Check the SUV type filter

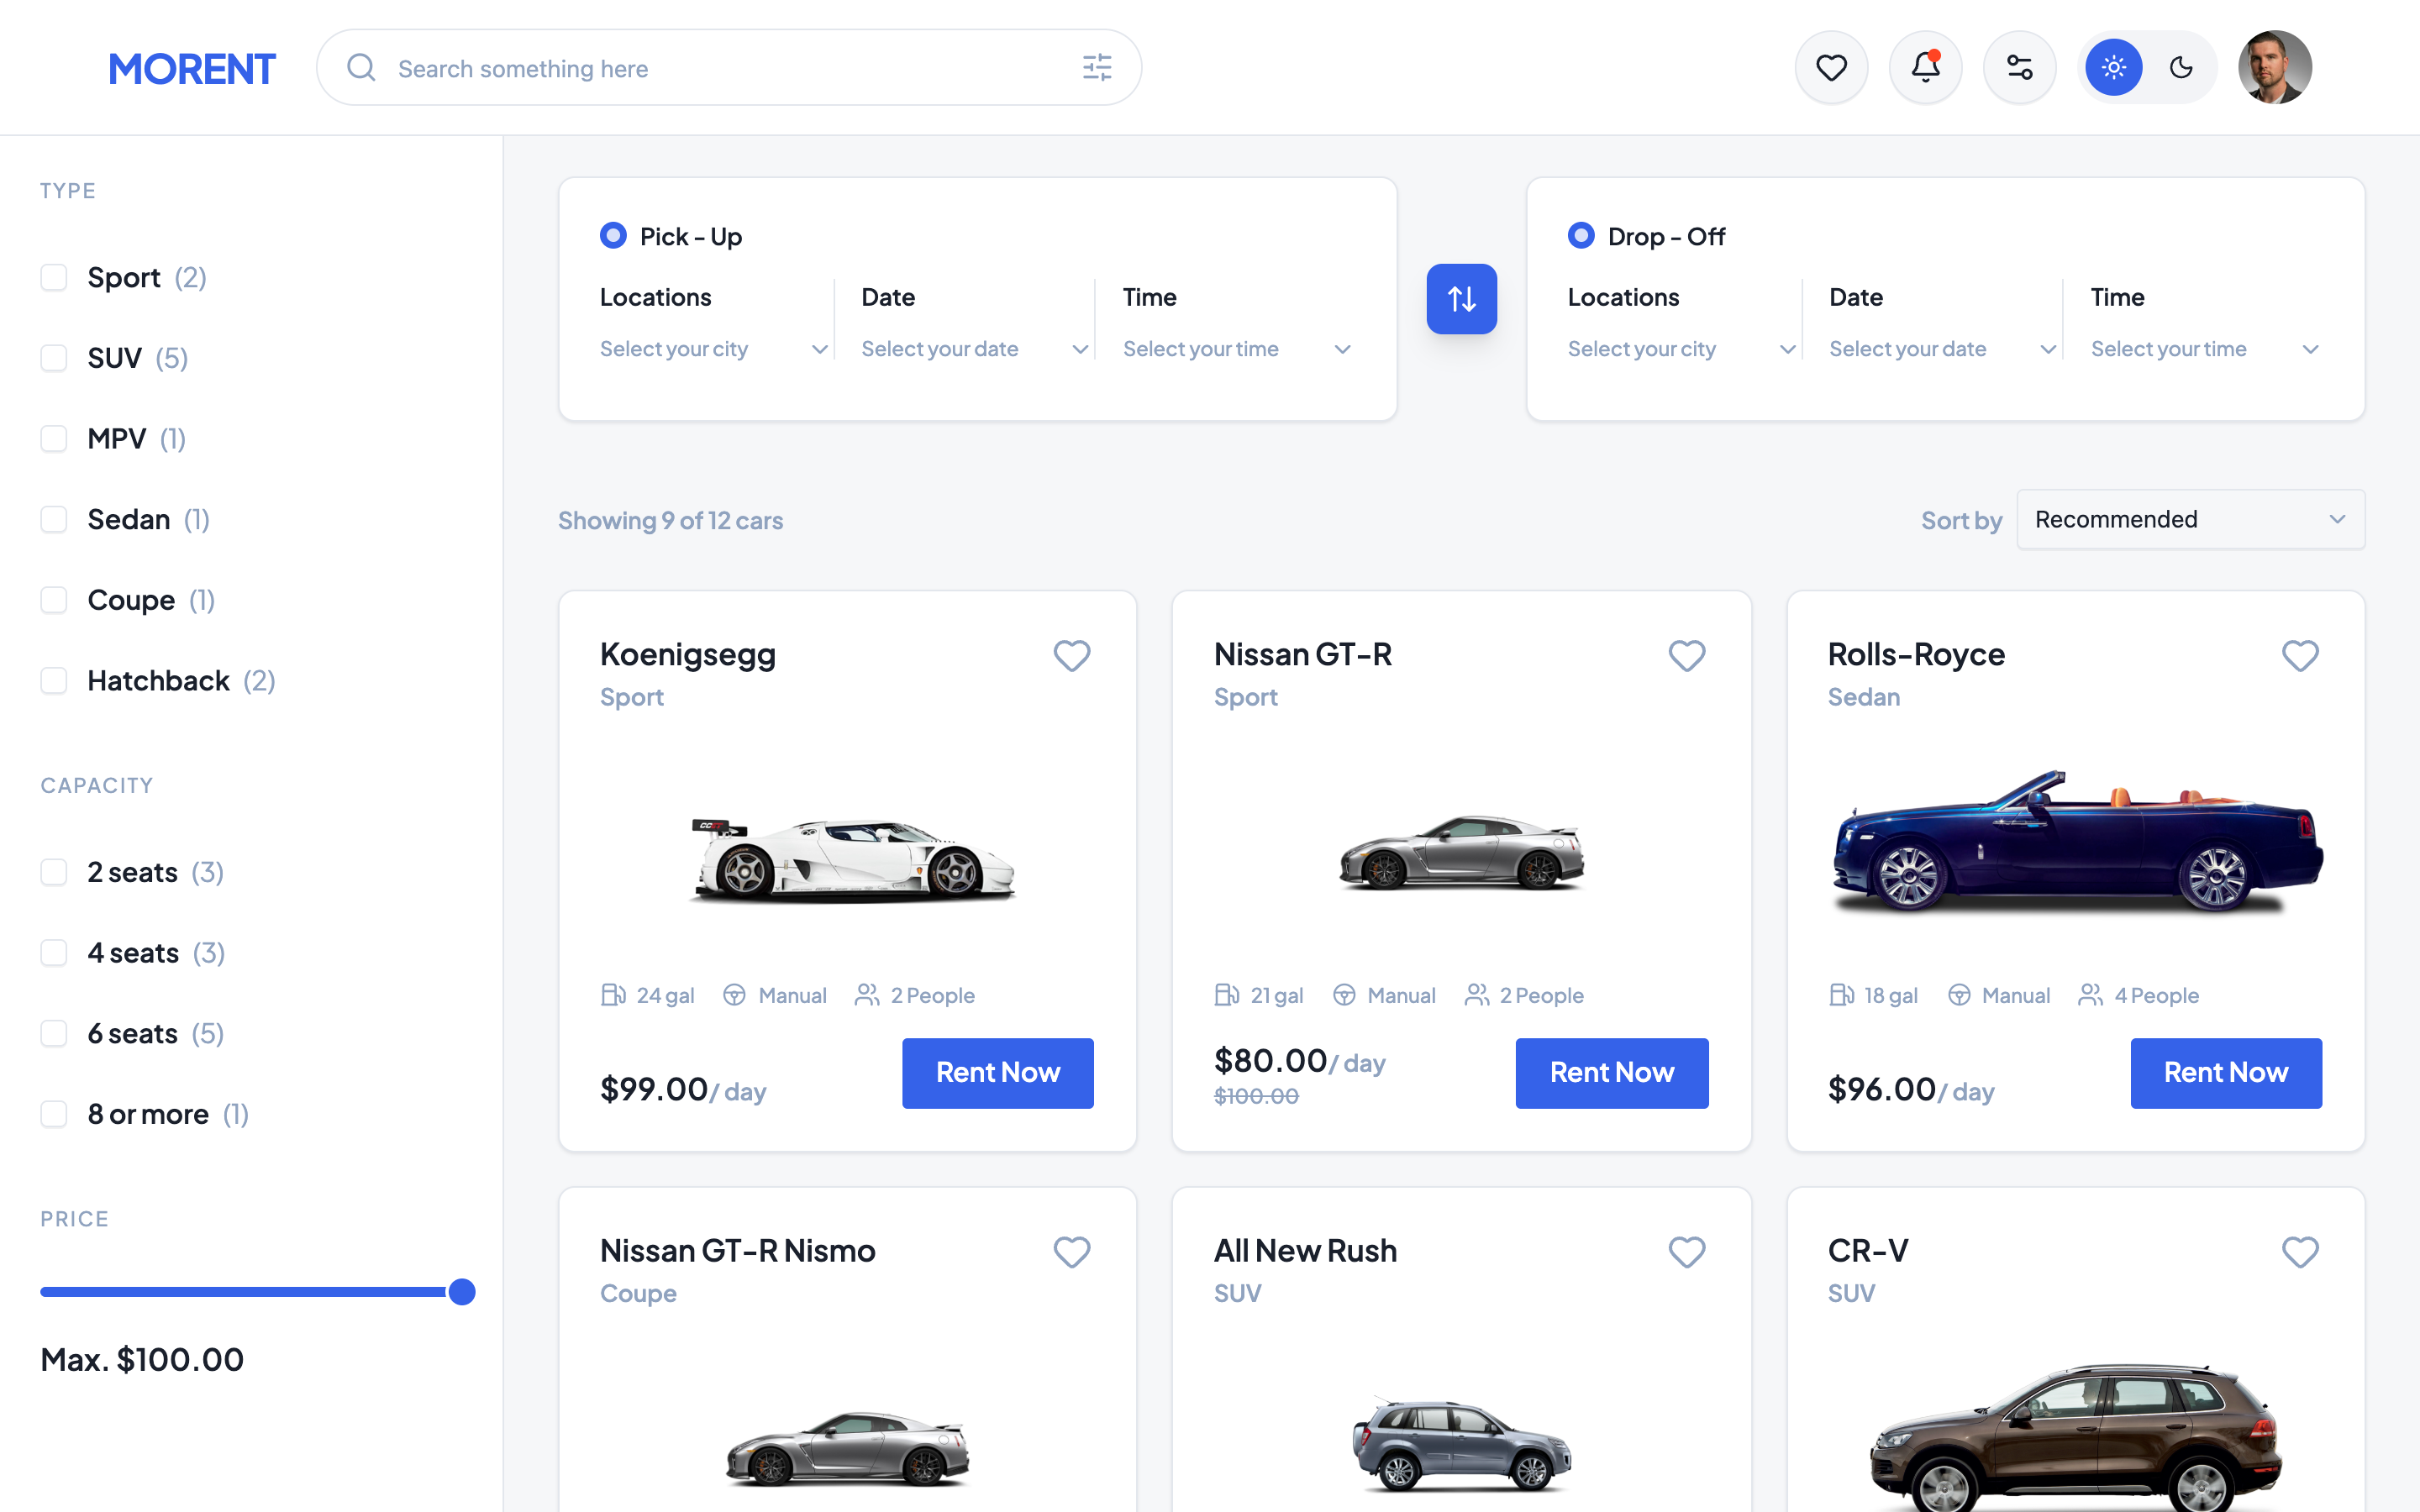tap(54, 358)
